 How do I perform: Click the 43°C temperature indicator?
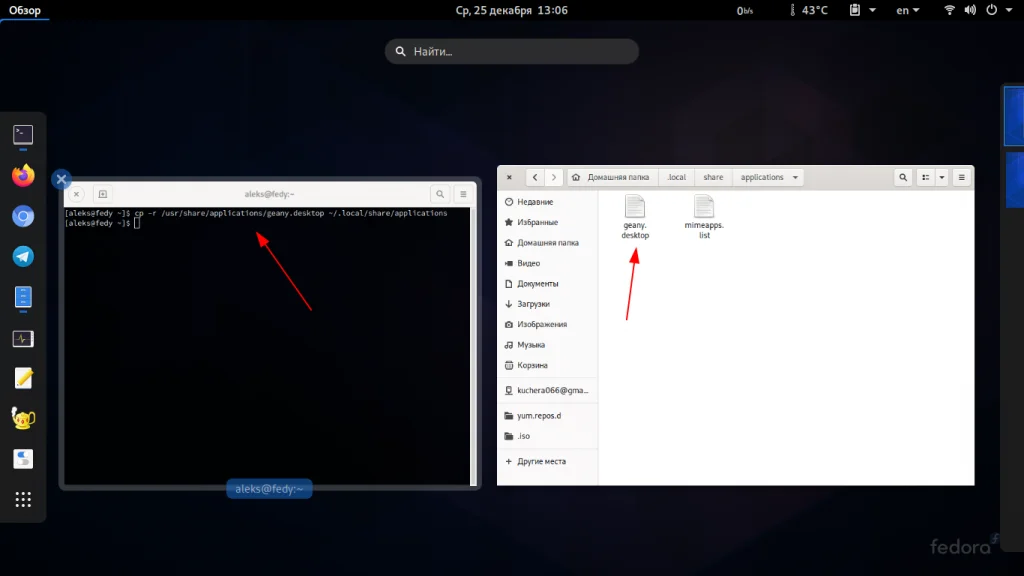[808, 10]
